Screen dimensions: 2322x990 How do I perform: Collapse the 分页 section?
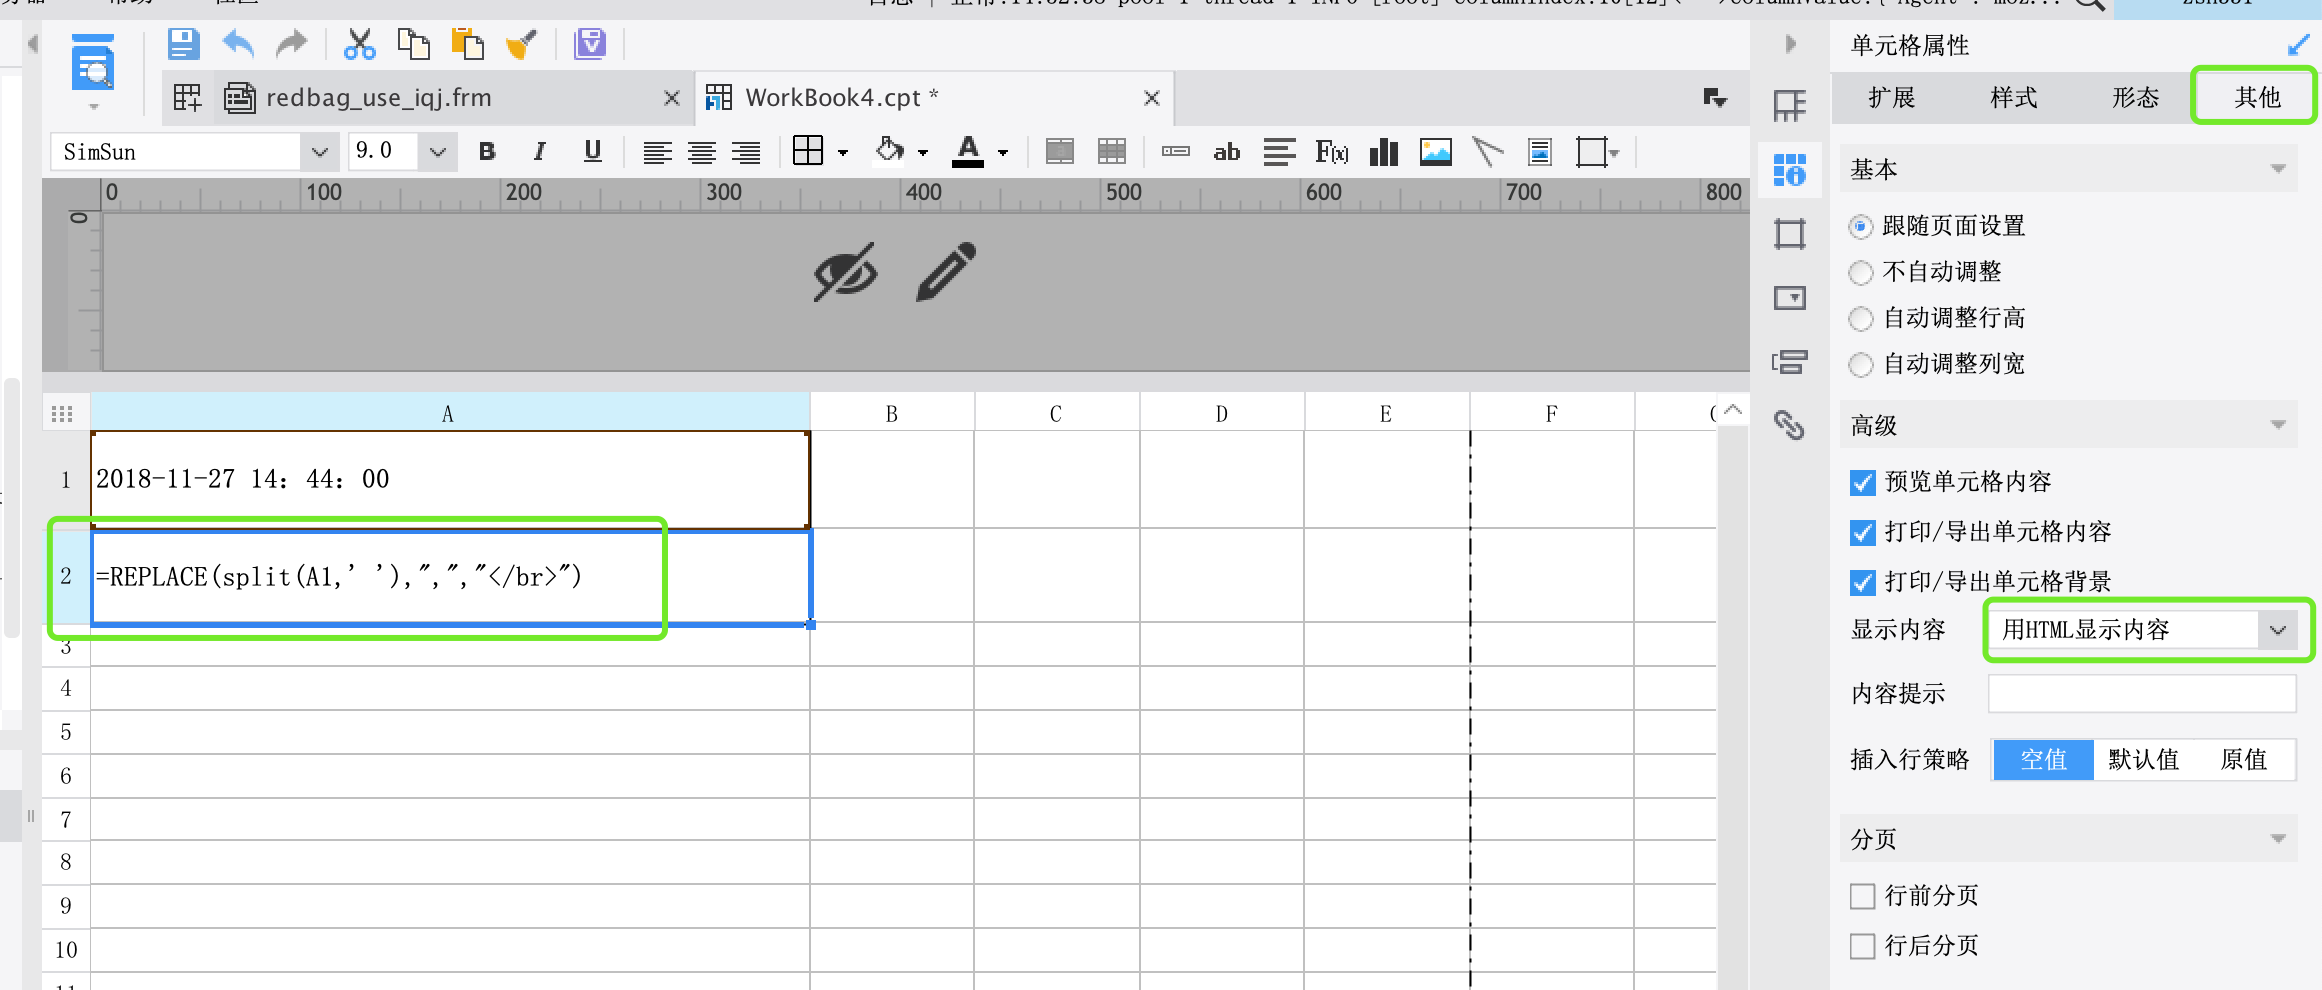2278,839
